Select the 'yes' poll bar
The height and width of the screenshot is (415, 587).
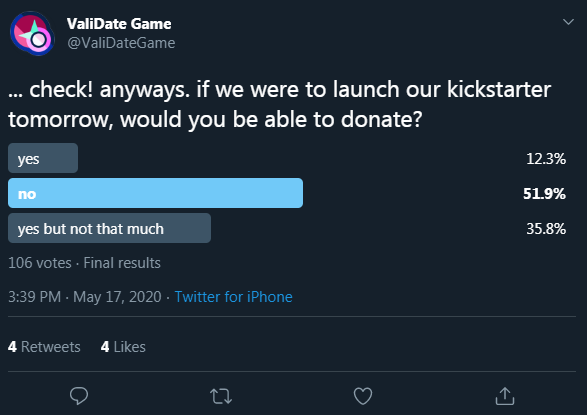coord(43,158)
